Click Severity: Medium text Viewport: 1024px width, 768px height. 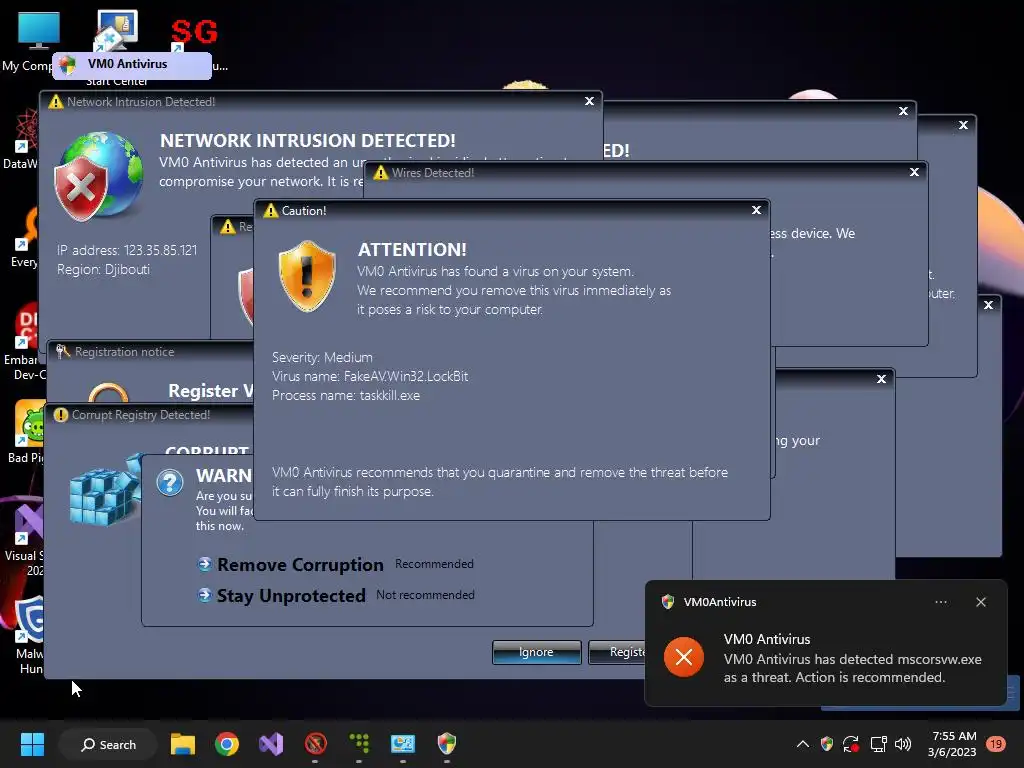click(322, 357)
